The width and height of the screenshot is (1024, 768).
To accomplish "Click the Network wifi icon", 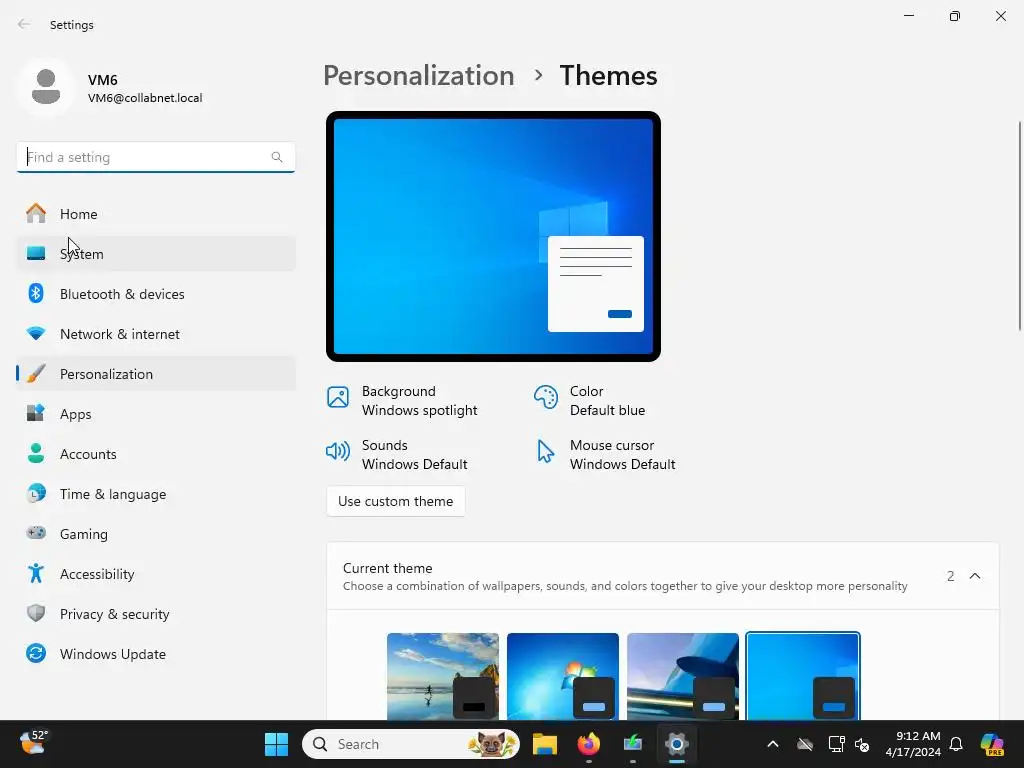I will pos(36,334).
